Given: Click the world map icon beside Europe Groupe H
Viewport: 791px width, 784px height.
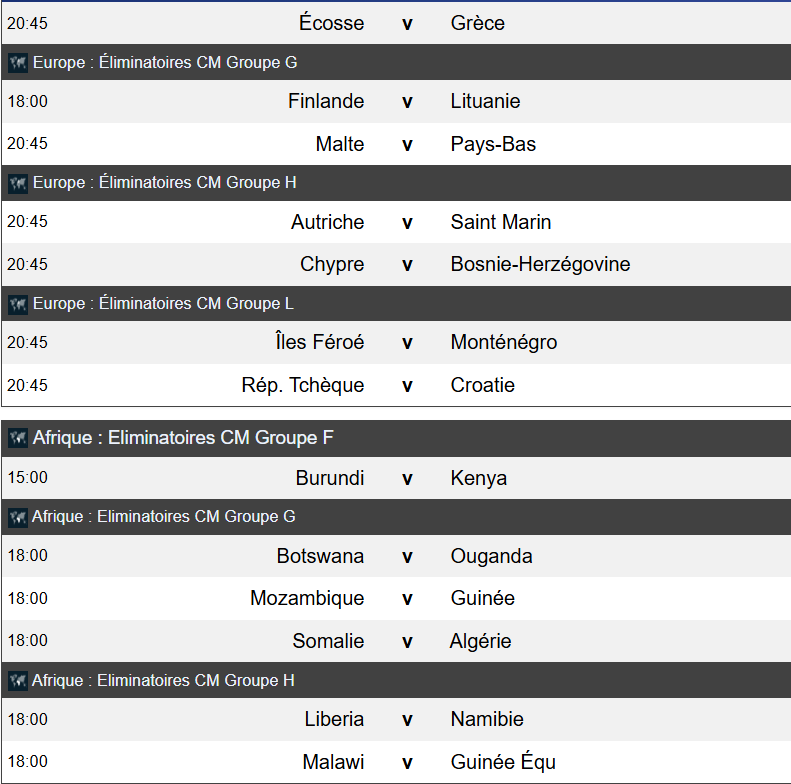Looking at the screenshot, I should 18,183.
